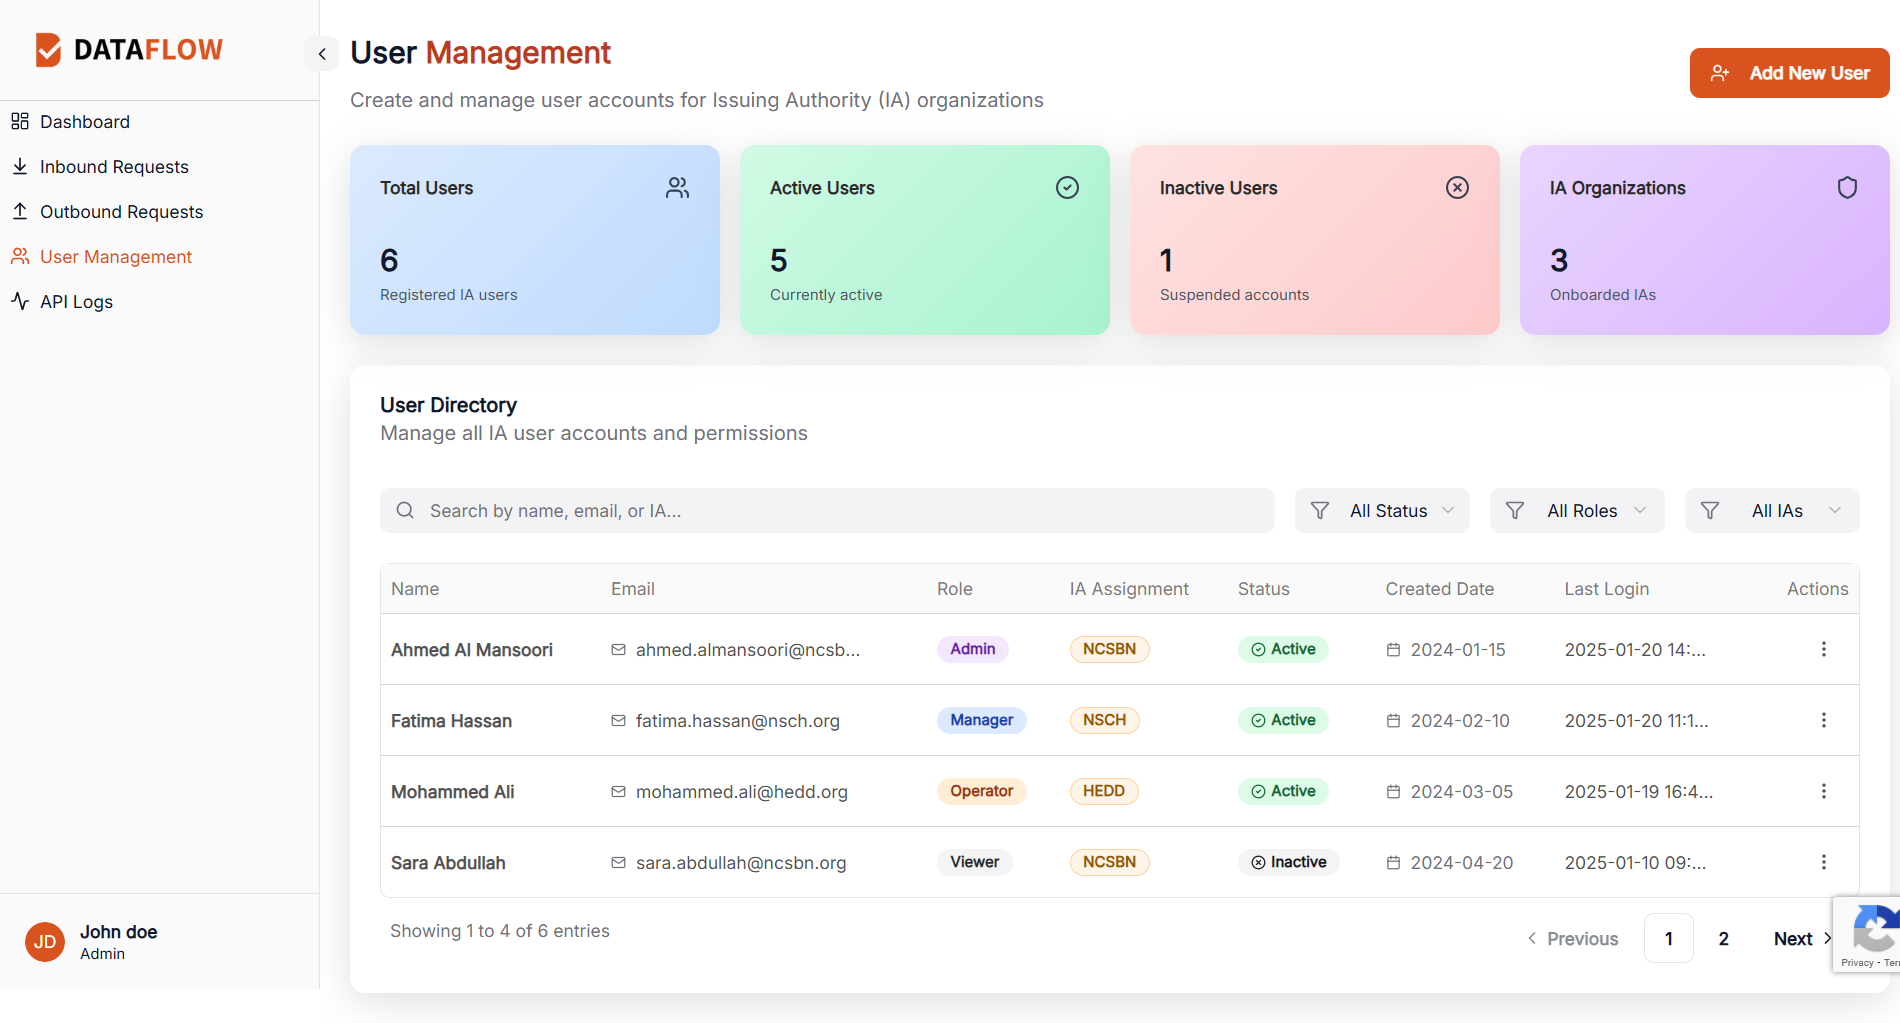Click the Manager role badge

click(981, 720)
